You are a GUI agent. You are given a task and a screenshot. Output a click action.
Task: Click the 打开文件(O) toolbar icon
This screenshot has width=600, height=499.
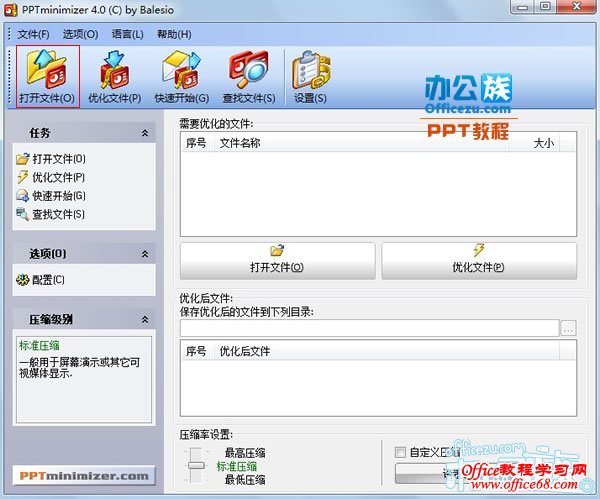pos(48,76)
